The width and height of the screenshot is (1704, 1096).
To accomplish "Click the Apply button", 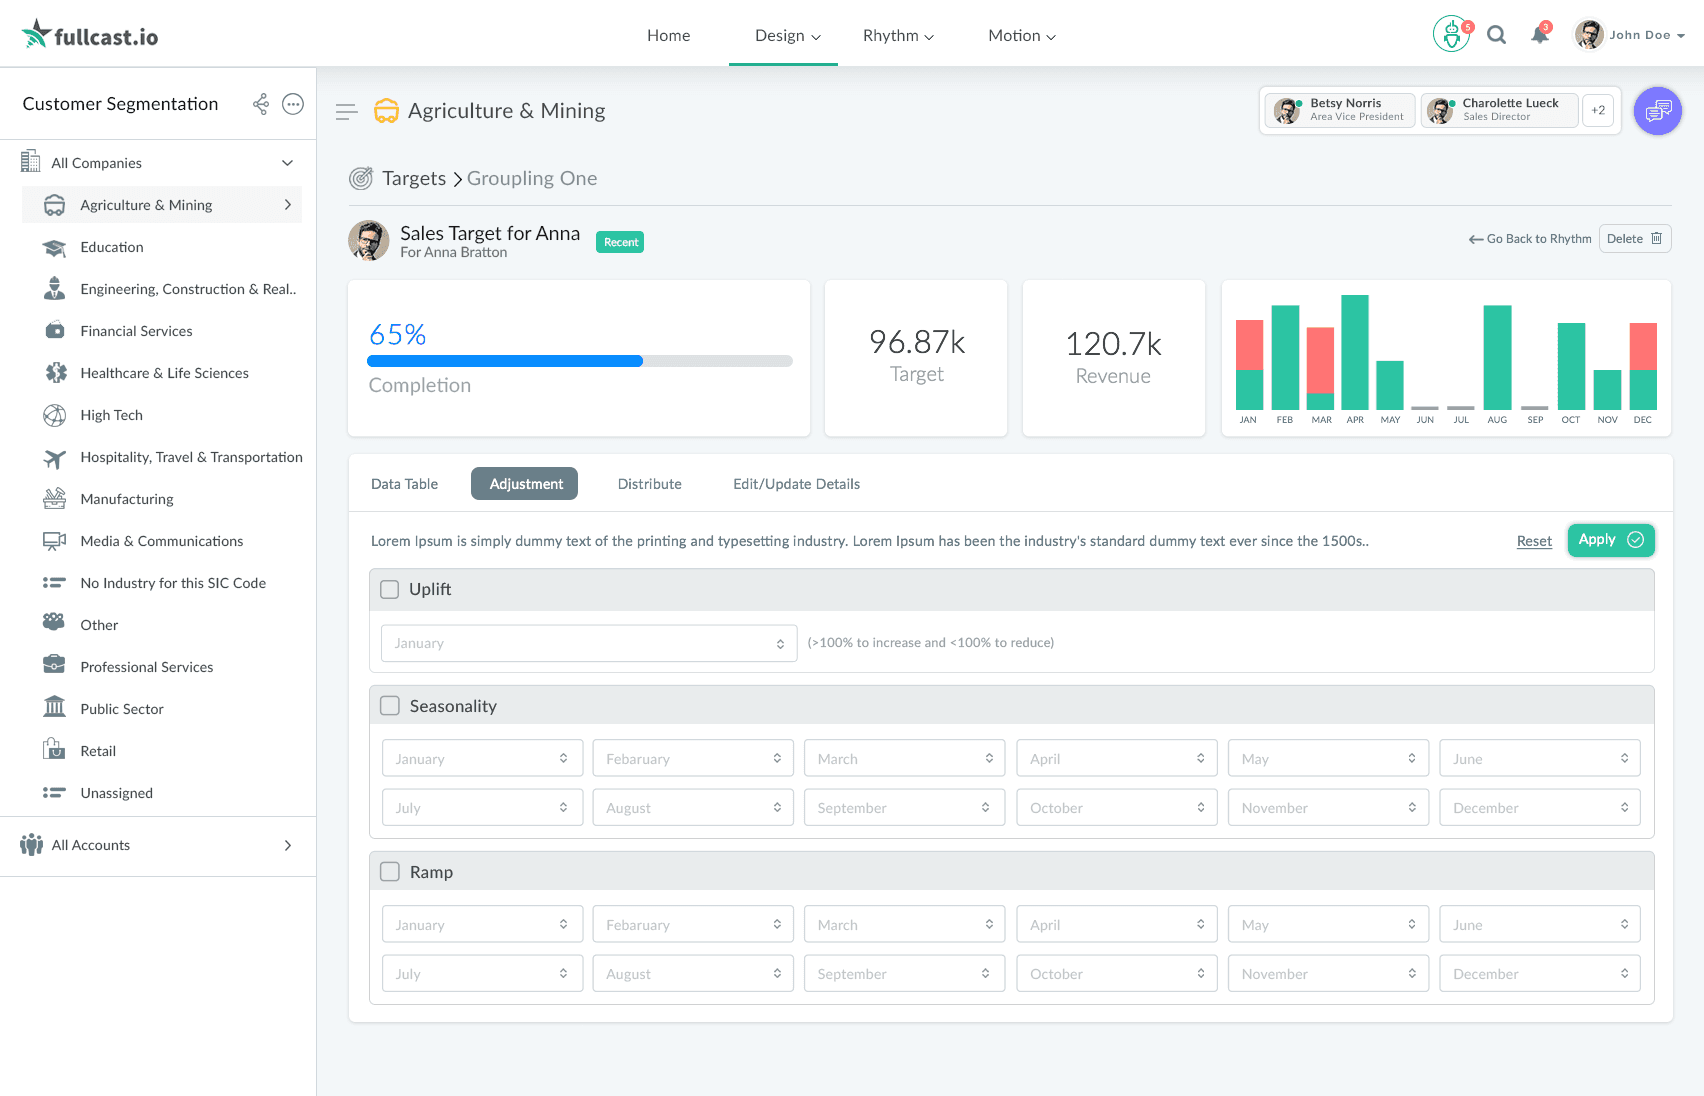I will point(1610,540).
